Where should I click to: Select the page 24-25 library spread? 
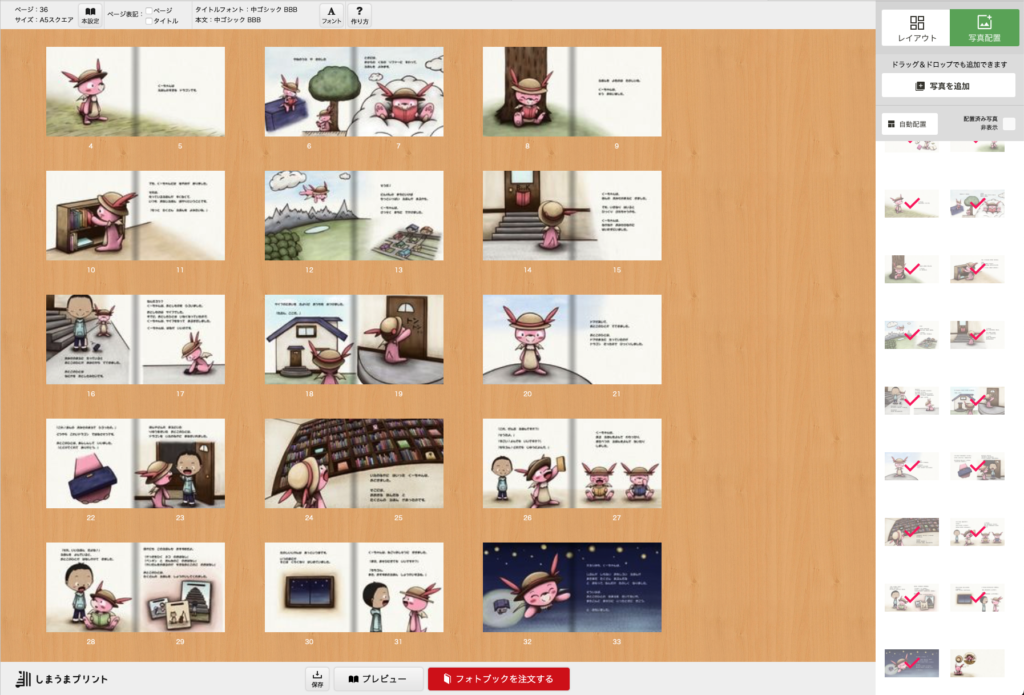(353, 463)
